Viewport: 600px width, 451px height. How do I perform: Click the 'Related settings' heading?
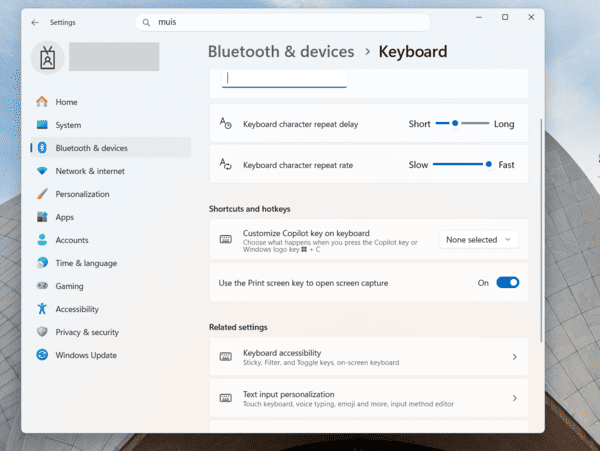[x=238, y=327]
